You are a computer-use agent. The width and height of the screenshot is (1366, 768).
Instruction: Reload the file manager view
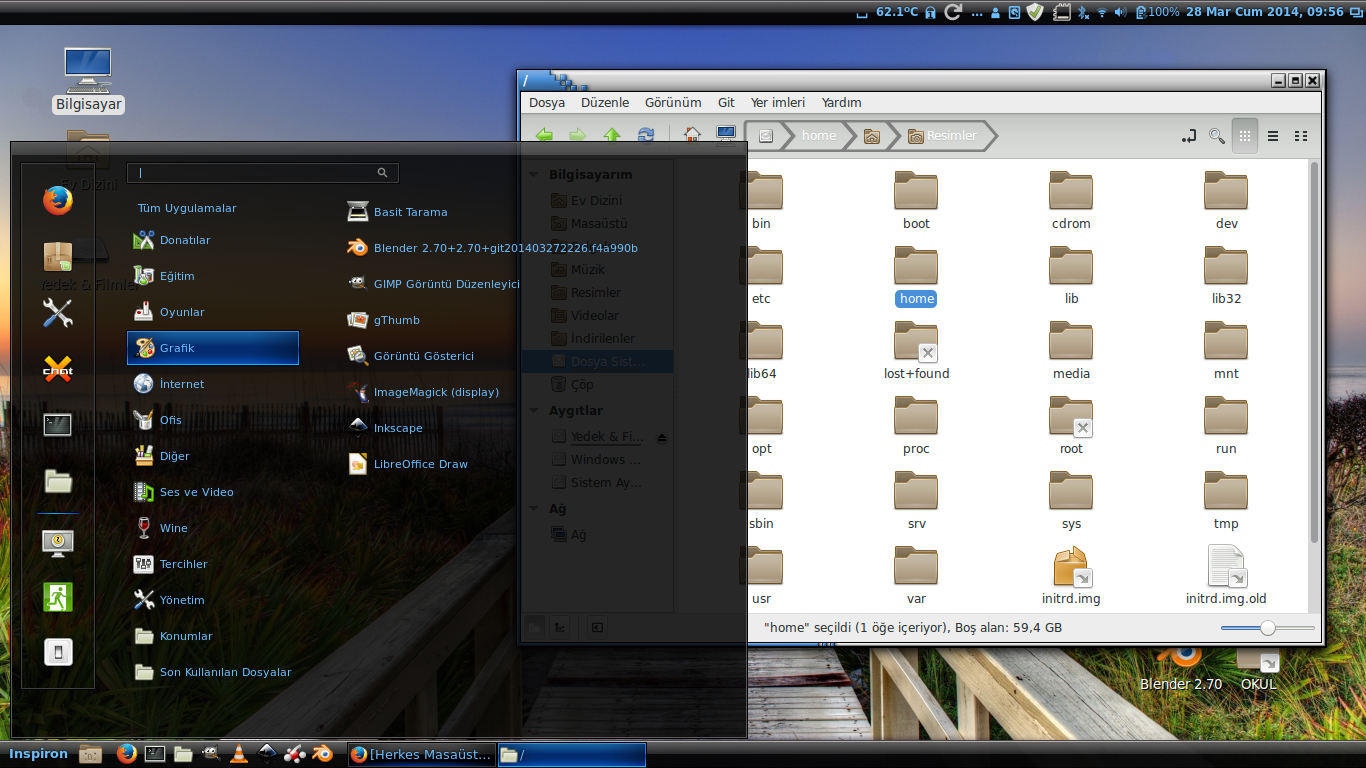pos(646,136)
